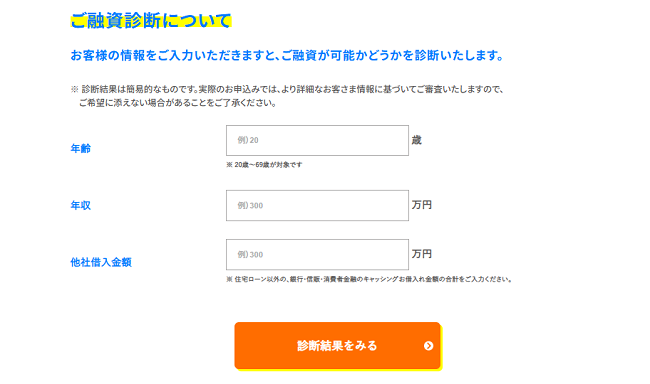650x384 pixels.
Task: Click the 年齢 age input field
Action: coord(317,141)
